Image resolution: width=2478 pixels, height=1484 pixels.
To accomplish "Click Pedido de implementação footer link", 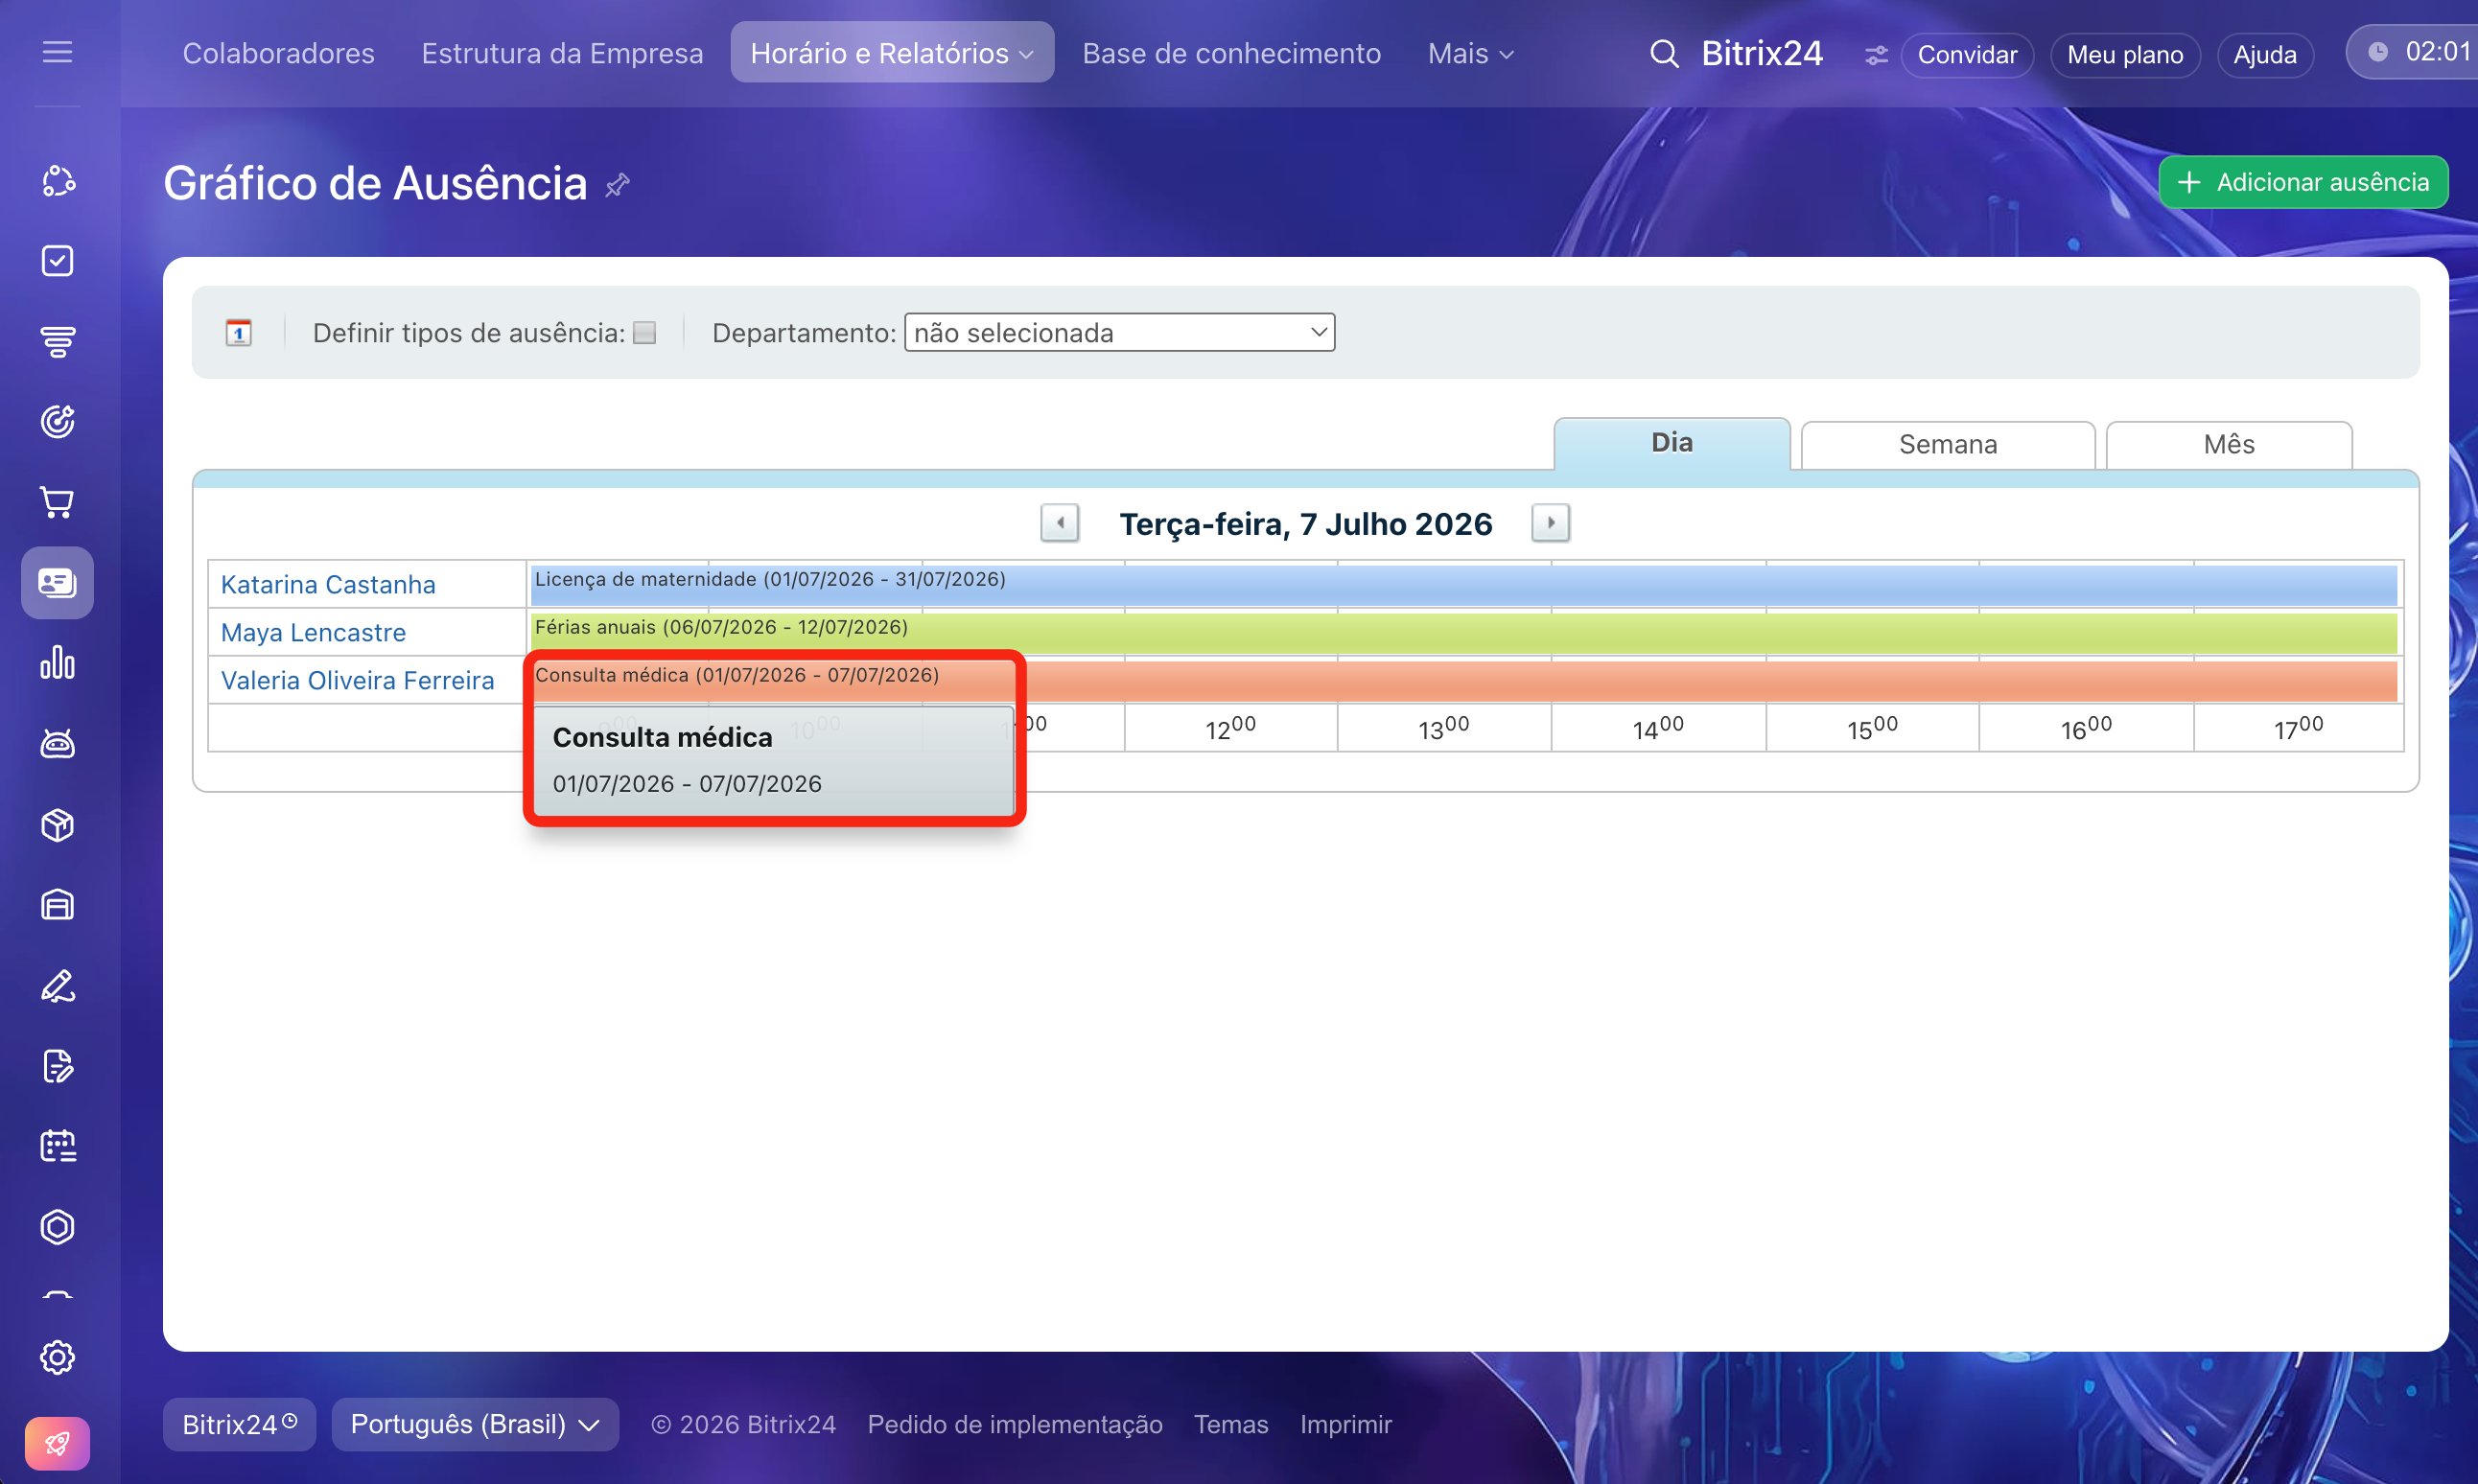I will point(1014,1424).
